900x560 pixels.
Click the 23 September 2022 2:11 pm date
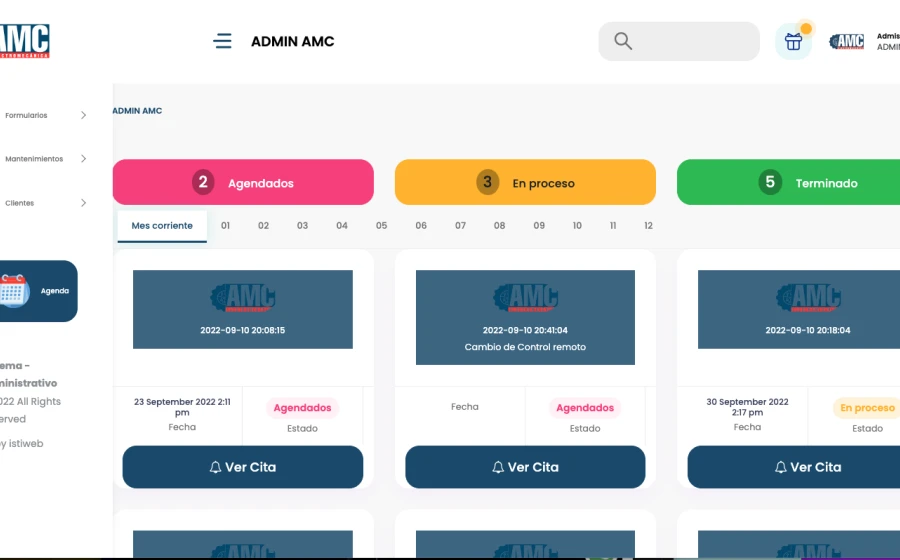[182, 407]
